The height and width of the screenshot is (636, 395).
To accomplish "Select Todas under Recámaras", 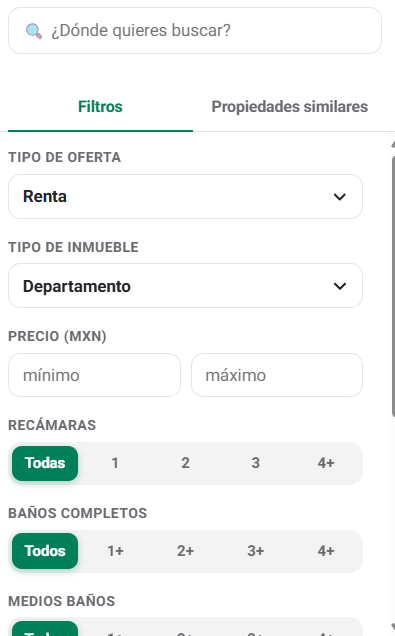I will click(x=45, y=463).
